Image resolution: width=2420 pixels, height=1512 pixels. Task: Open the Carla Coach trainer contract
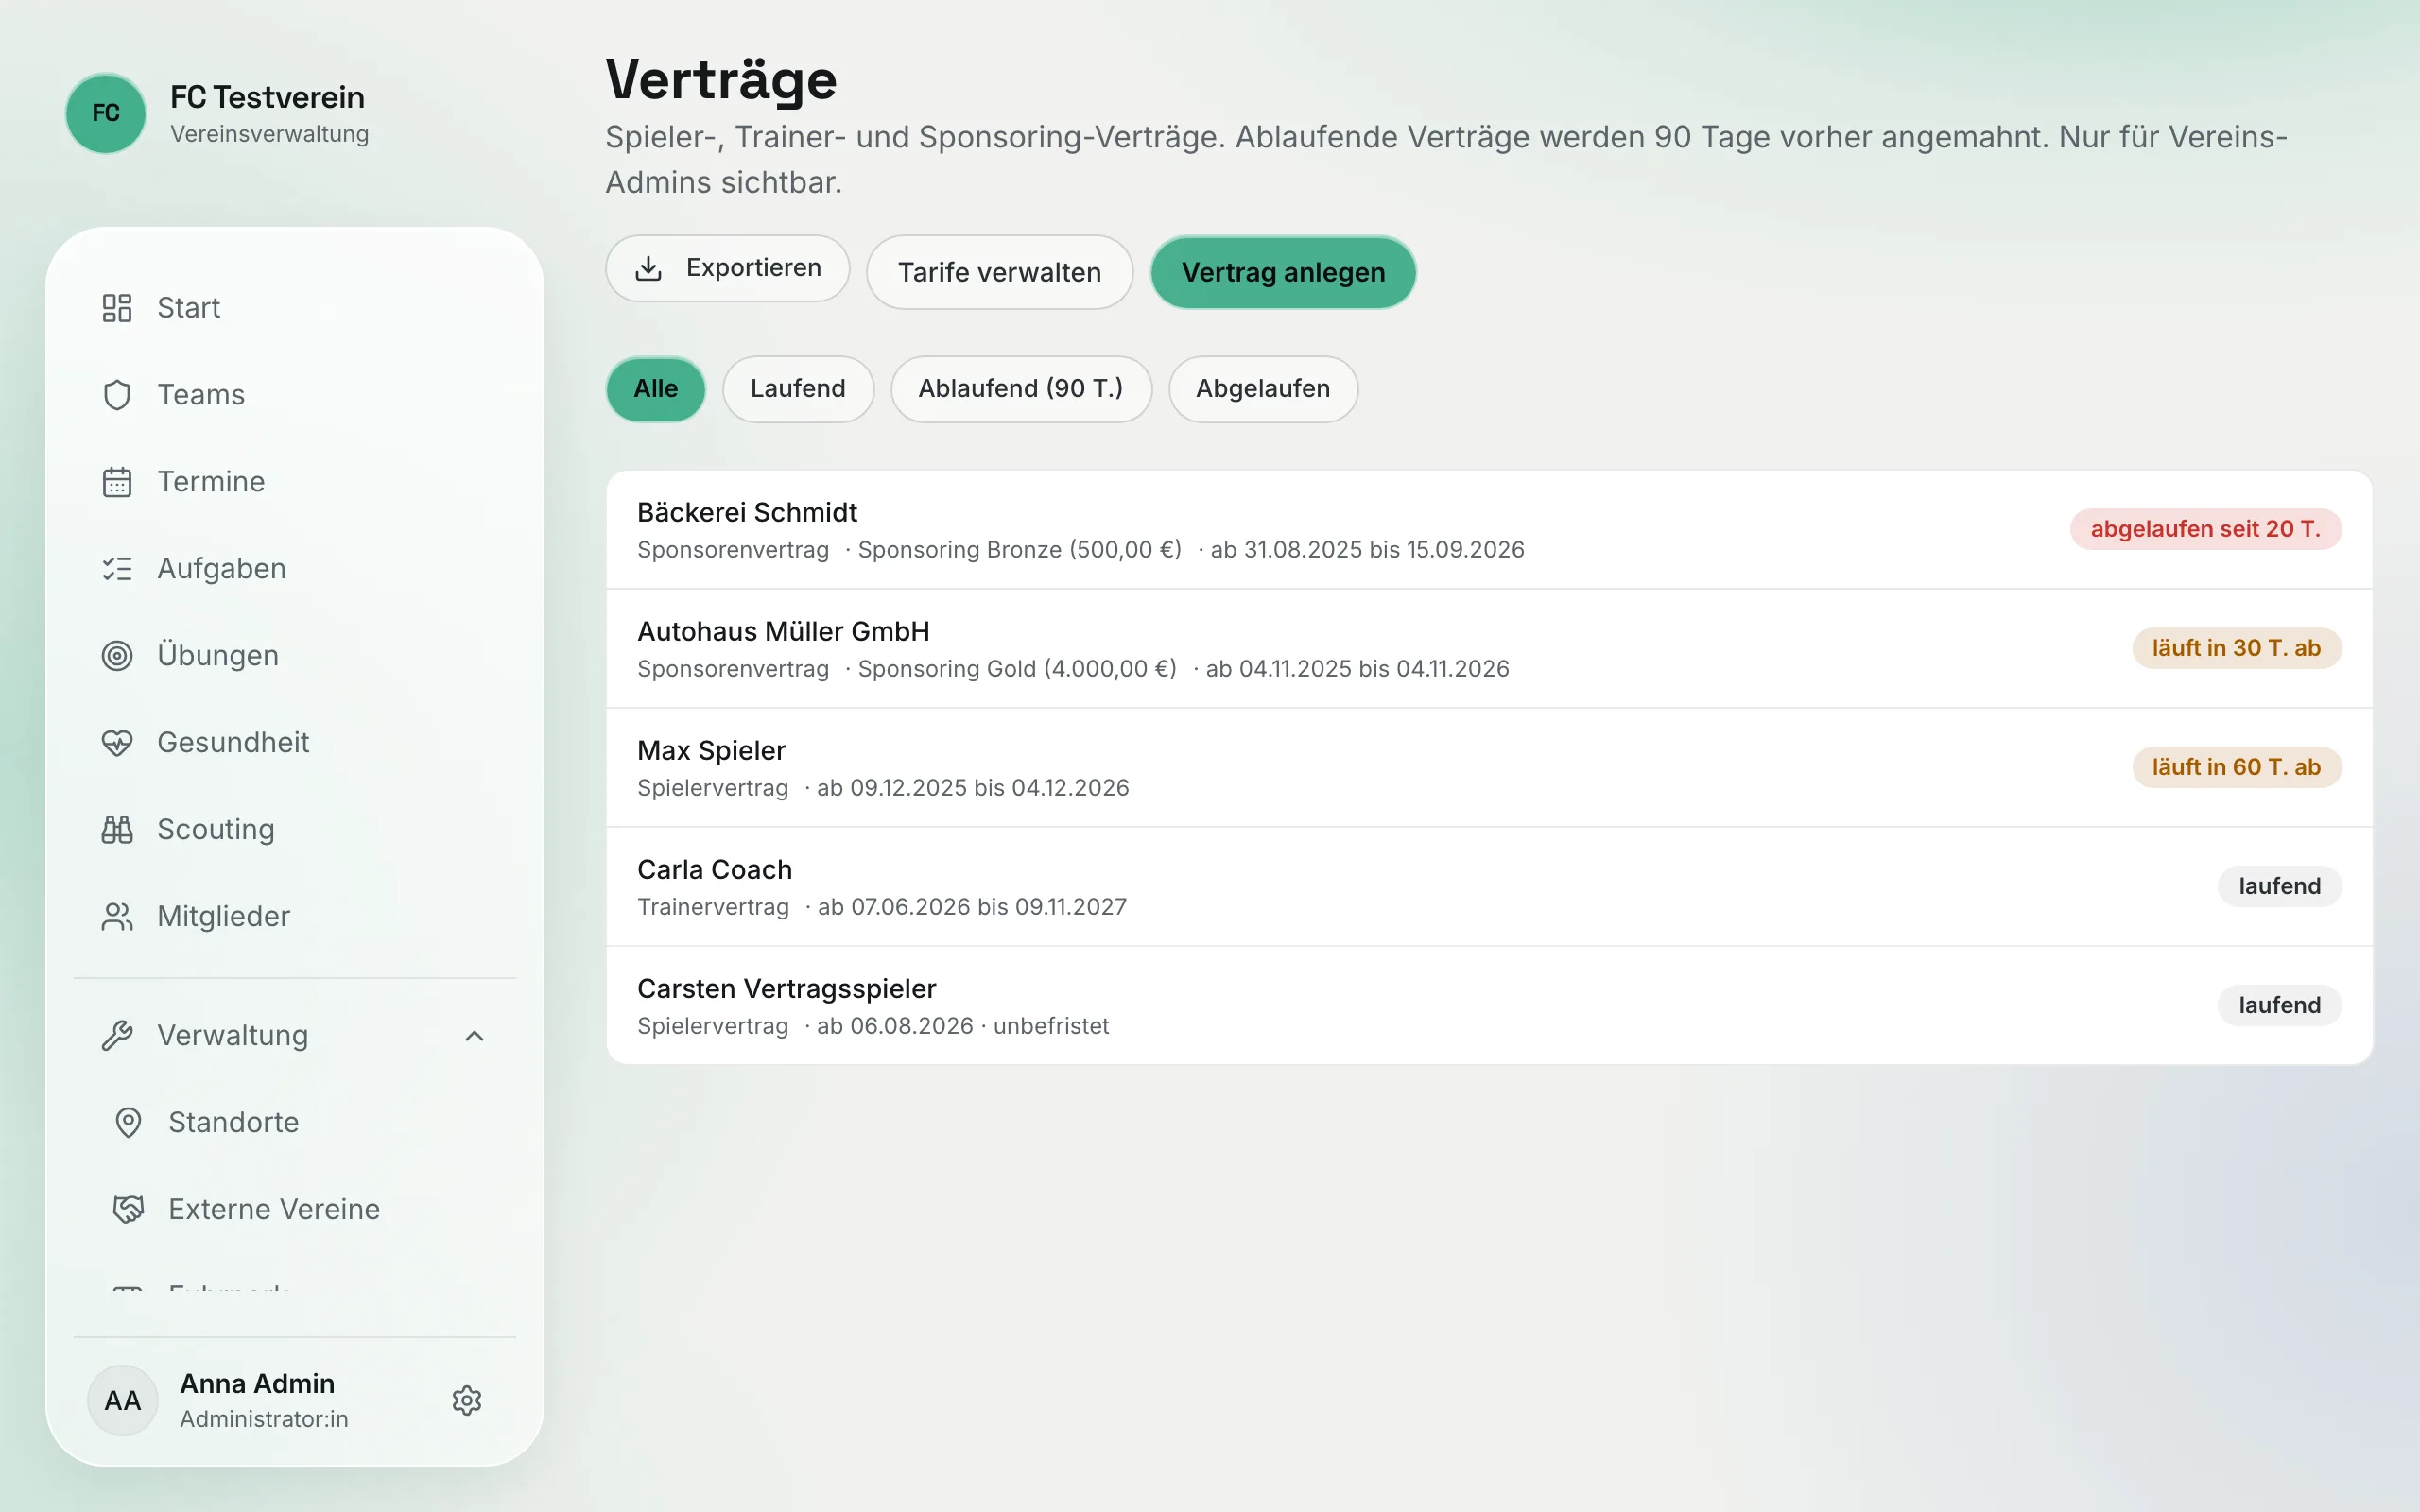1489,887
